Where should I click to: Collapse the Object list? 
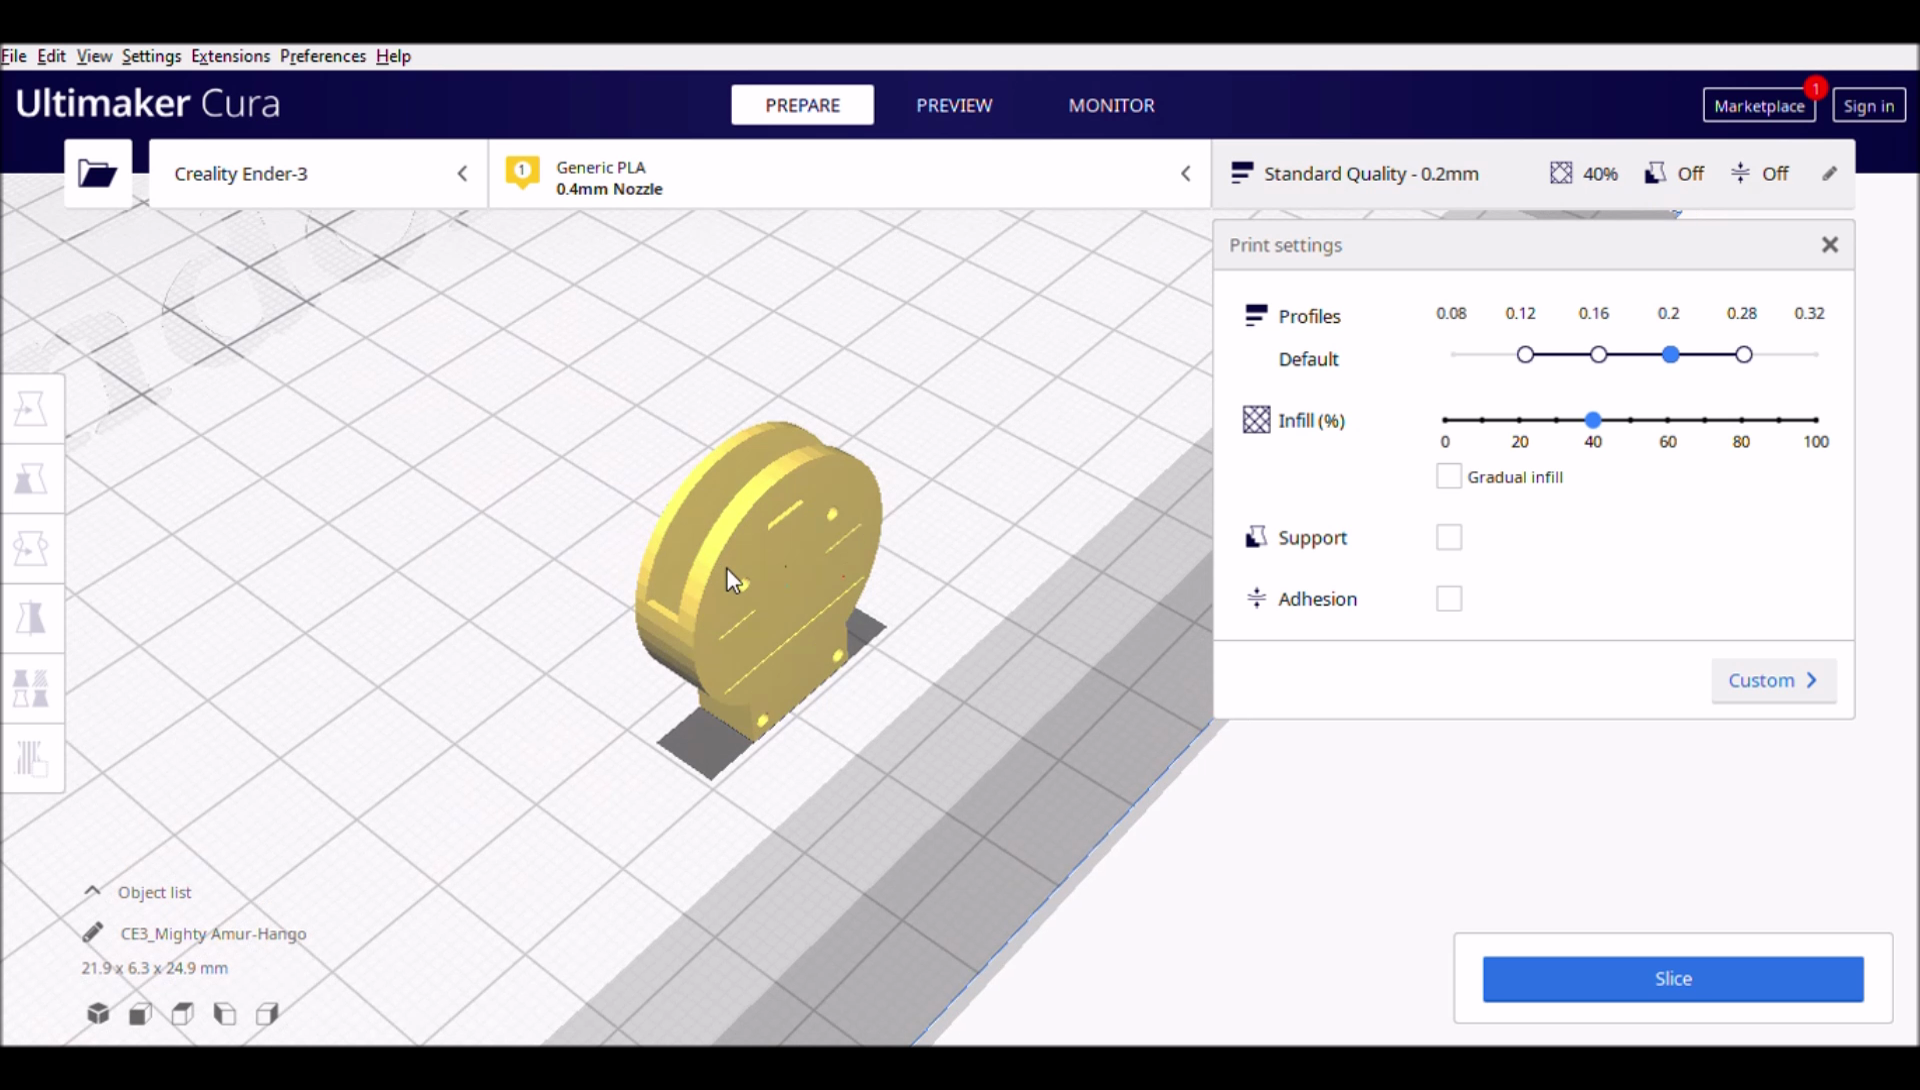point(91,891)
